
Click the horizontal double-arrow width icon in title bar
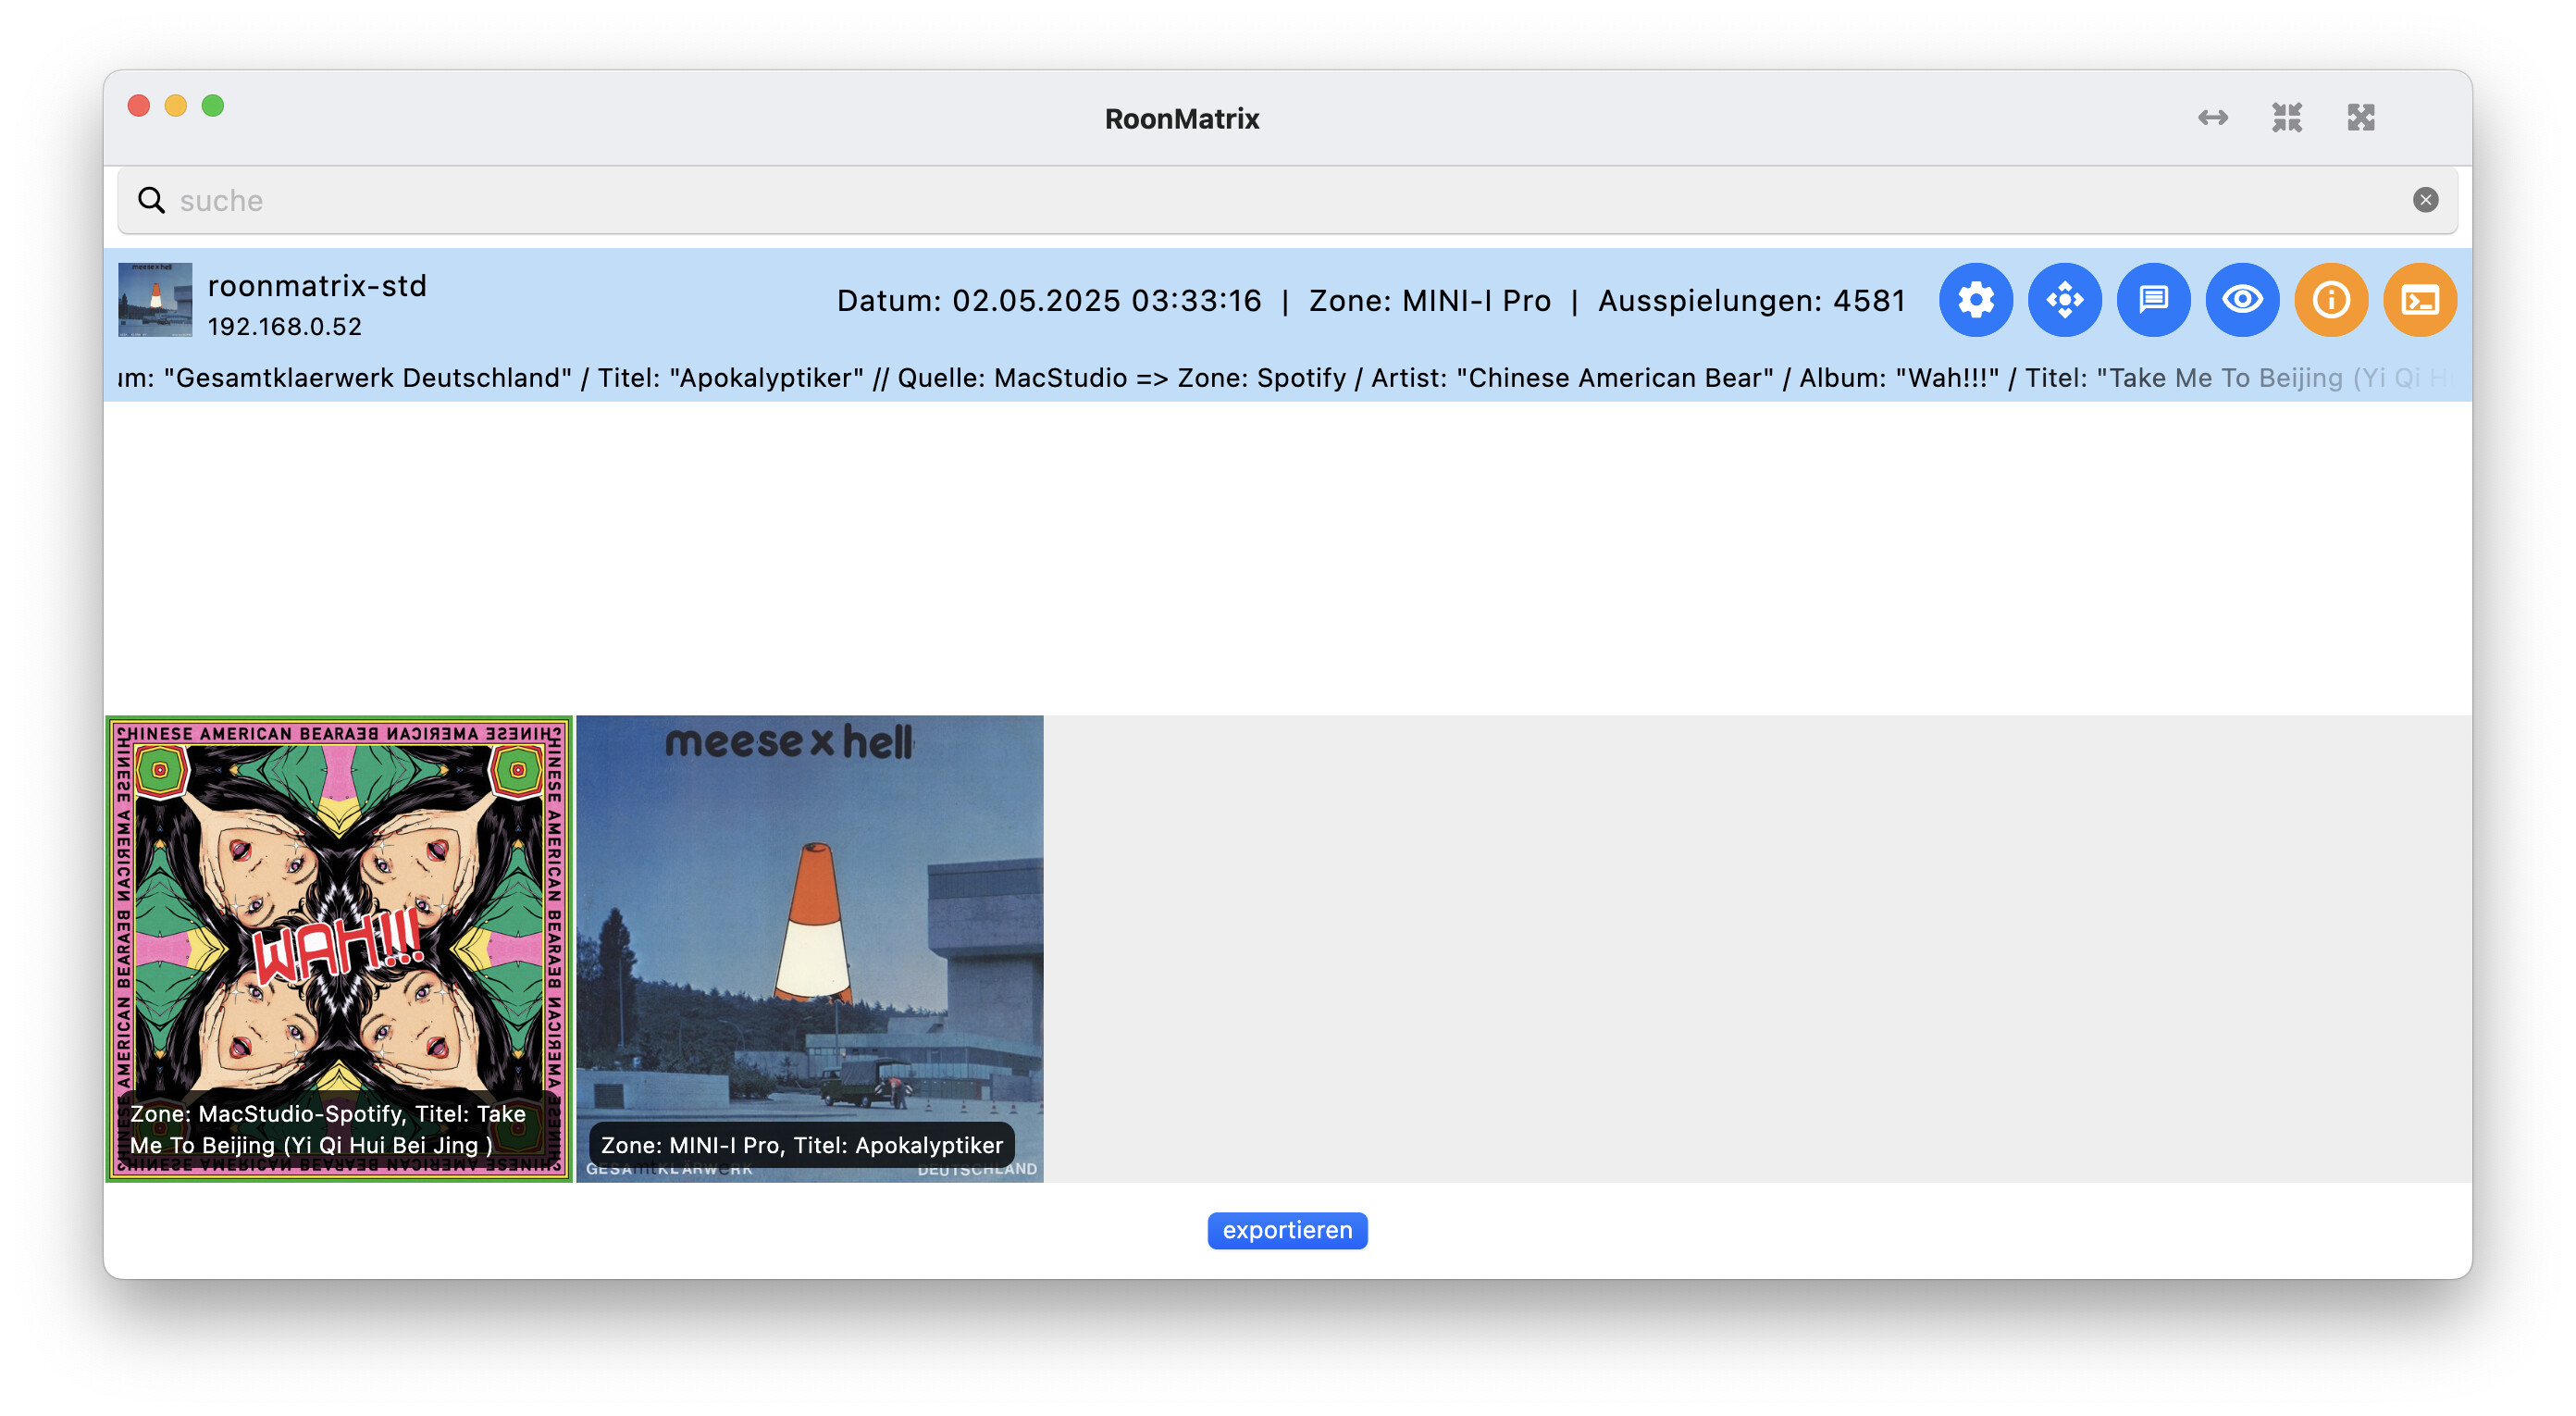(x=2212, y=118)
